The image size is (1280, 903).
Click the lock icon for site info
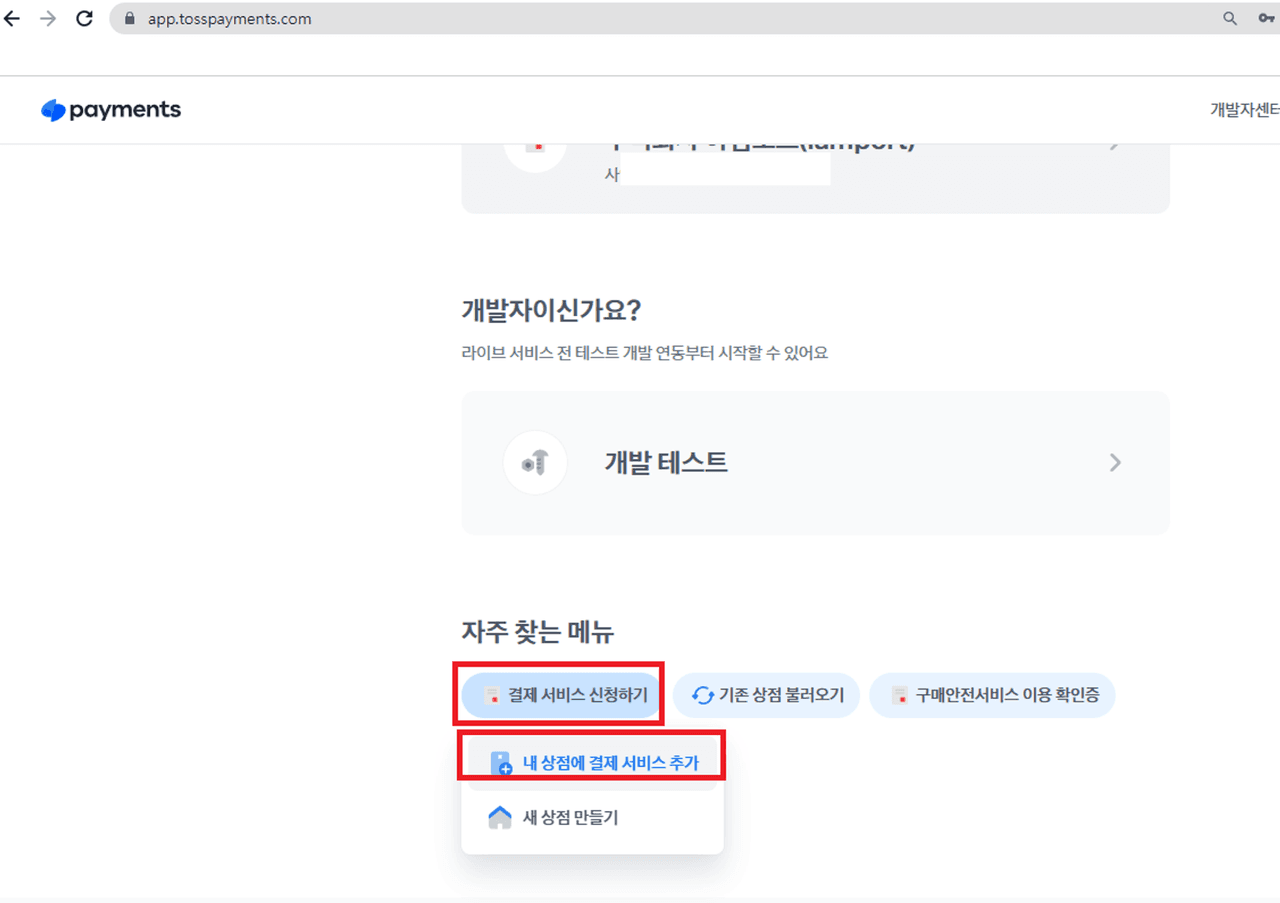[129, 19]
